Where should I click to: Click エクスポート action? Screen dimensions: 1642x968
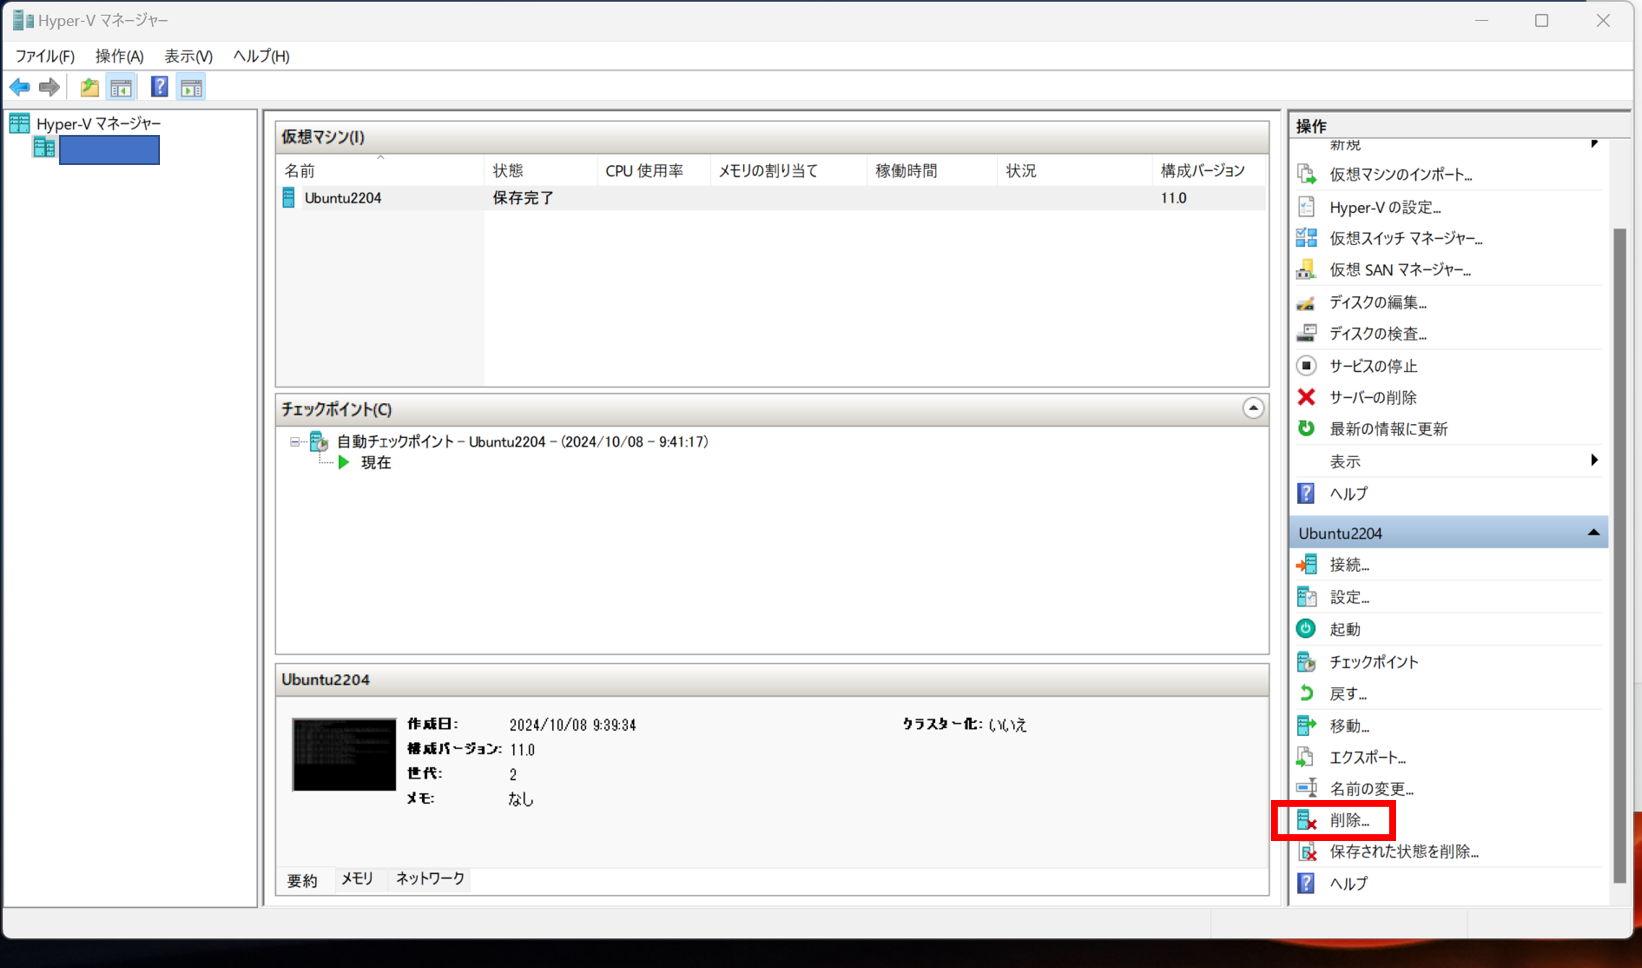(1367, 758)
